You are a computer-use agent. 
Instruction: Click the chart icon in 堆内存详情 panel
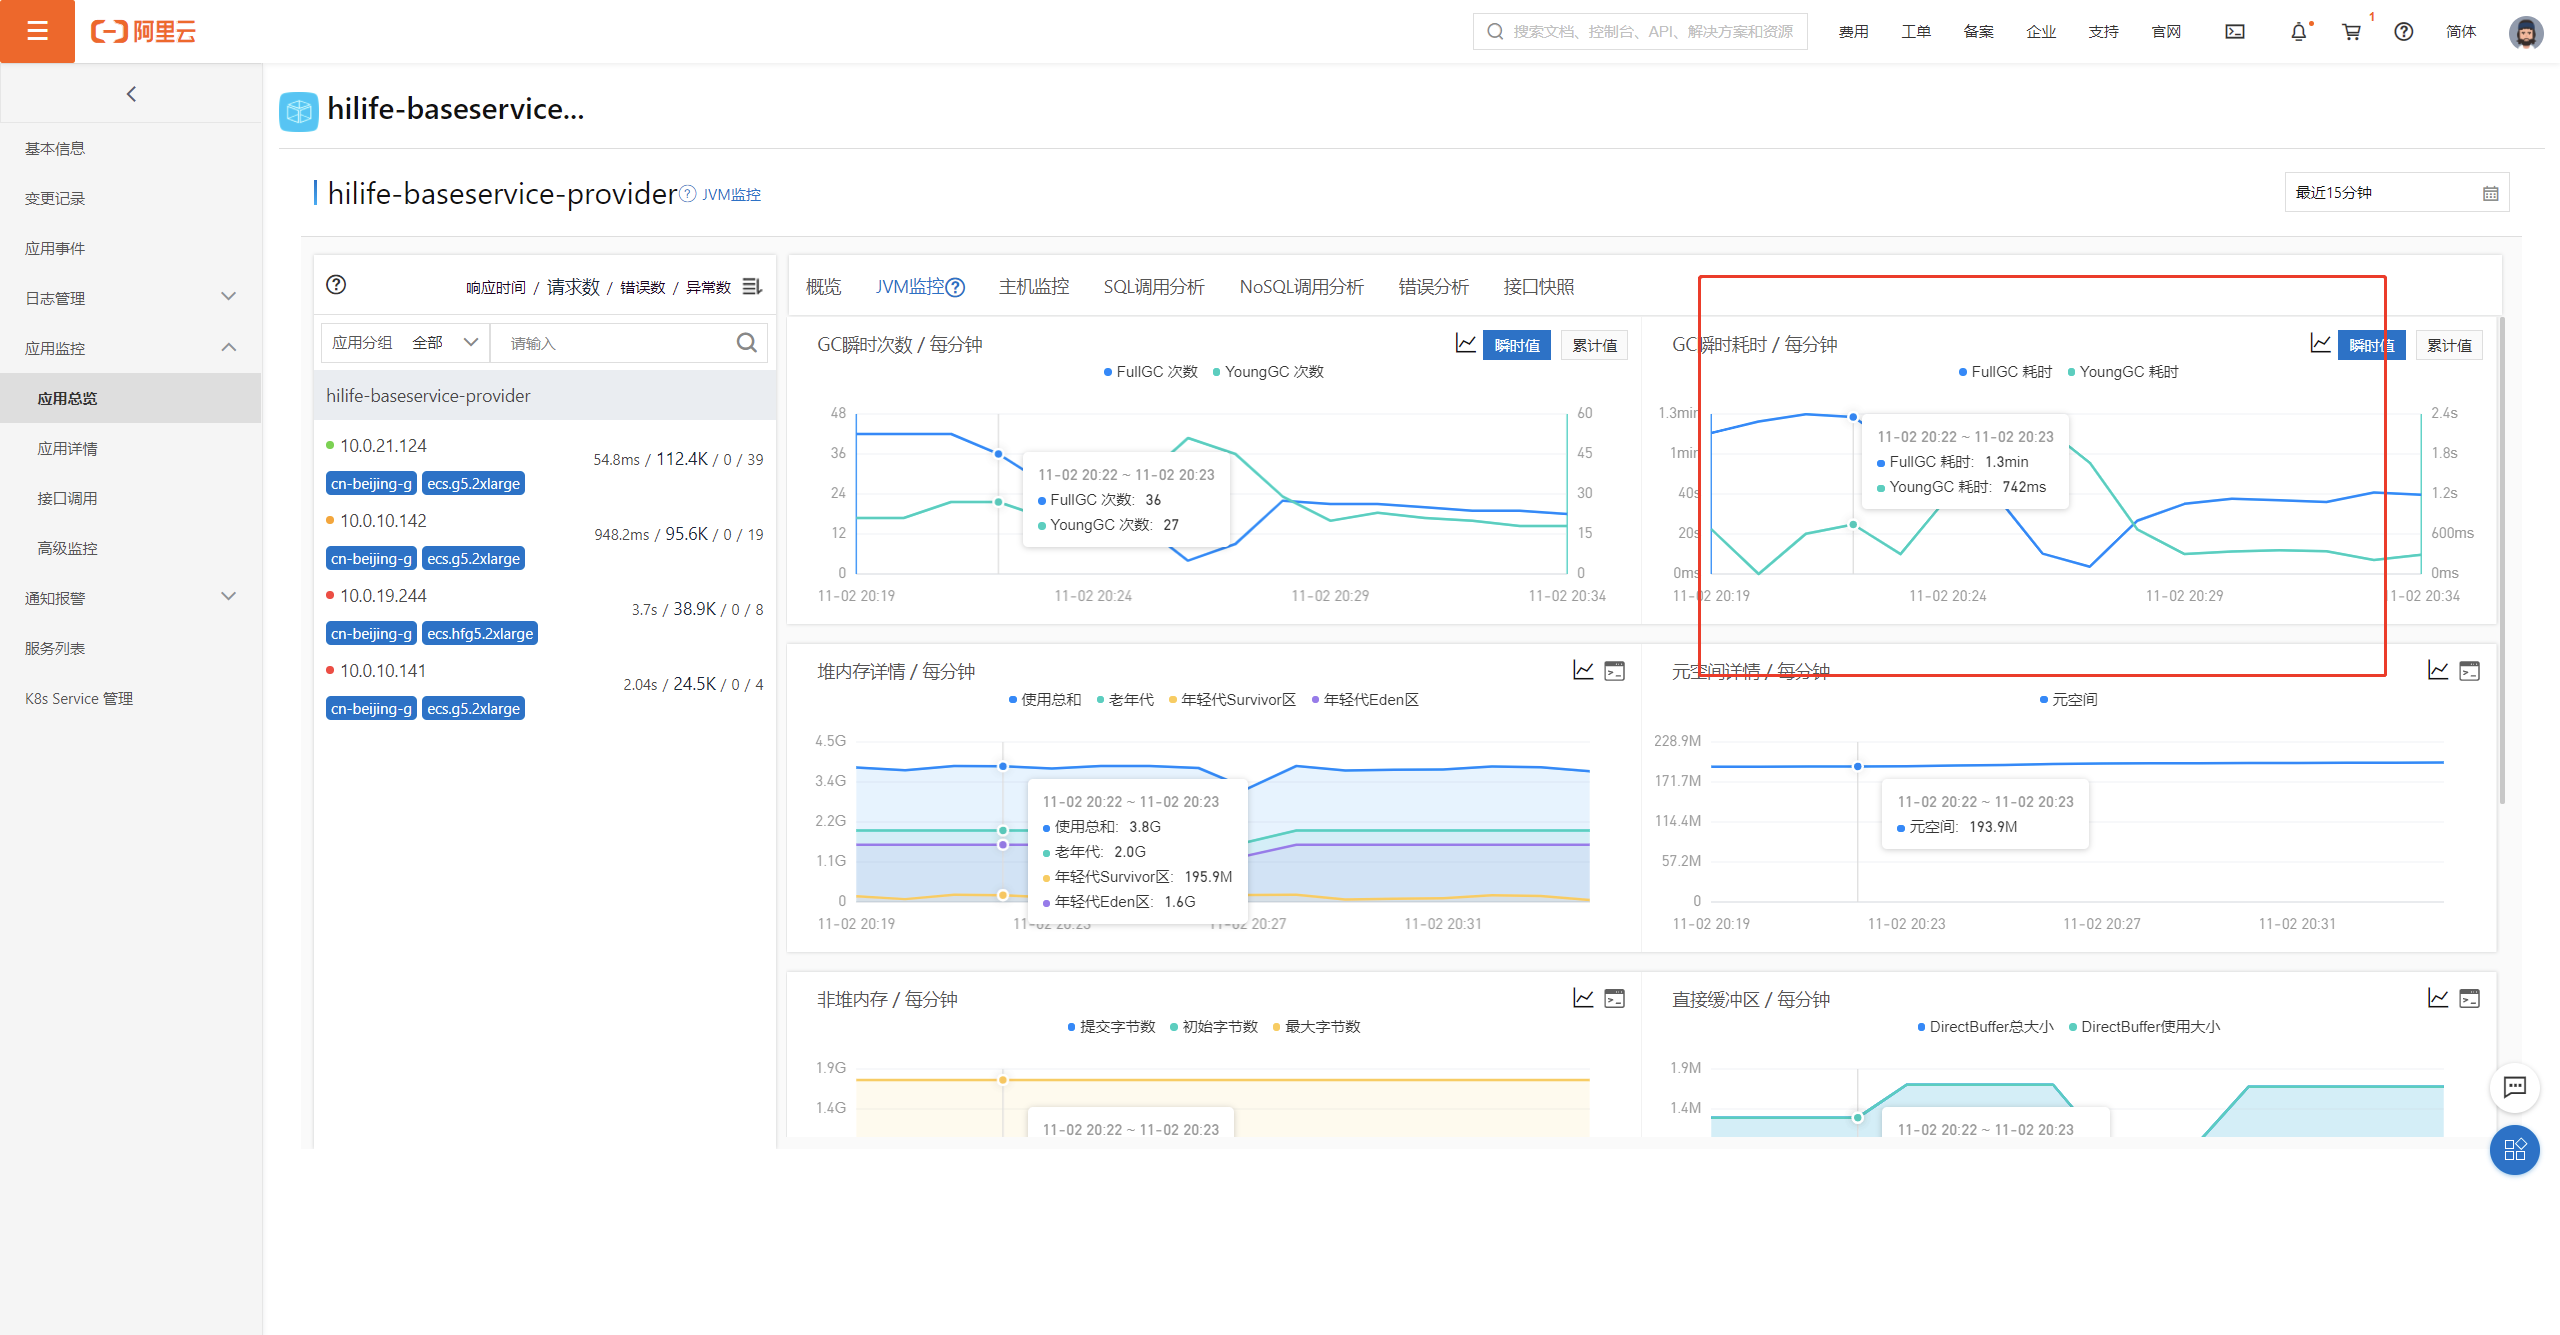tap(1583, 670)
